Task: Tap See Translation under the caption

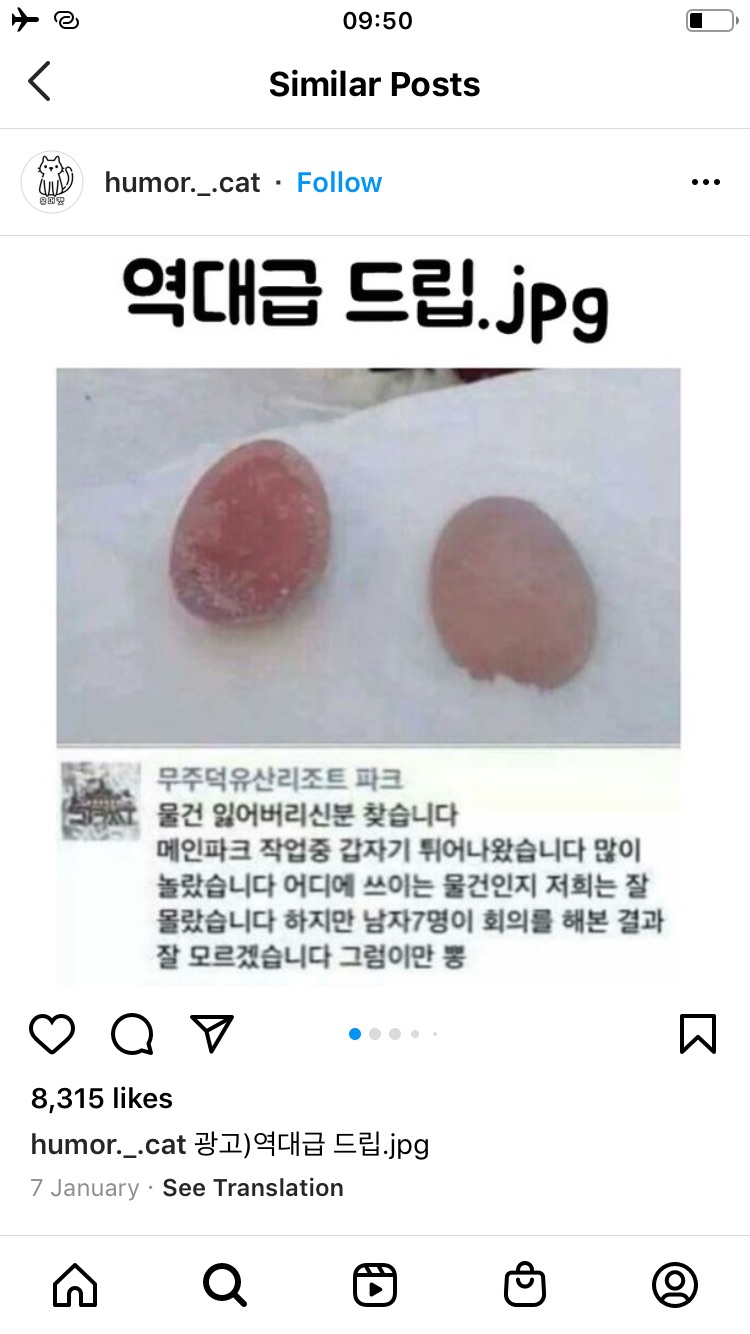Action: [253, 1188]
